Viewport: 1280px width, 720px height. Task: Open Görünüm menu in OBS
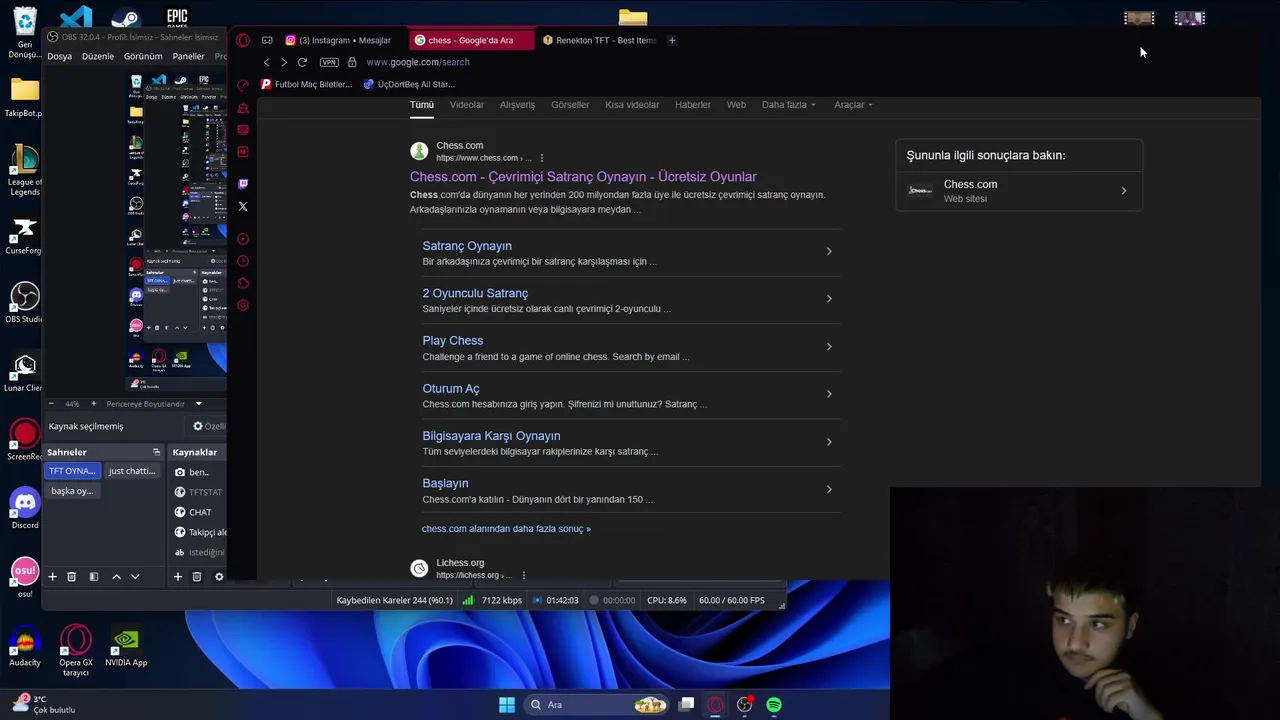[143, 56]
